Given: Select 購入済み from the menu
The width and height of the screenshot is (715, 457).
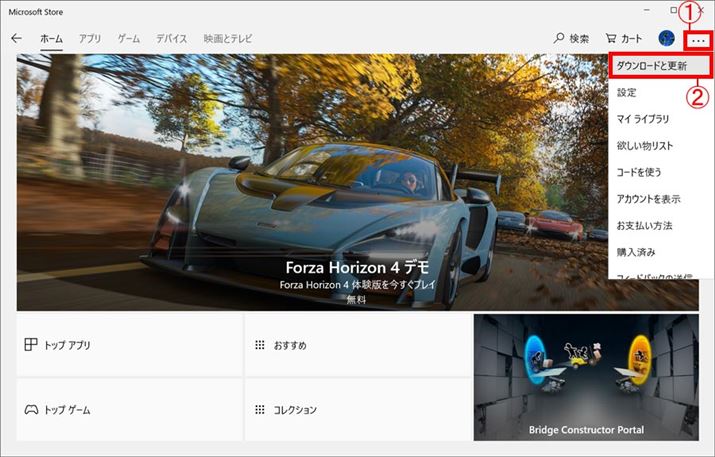Looking at the screenshot, I should 661,252.
